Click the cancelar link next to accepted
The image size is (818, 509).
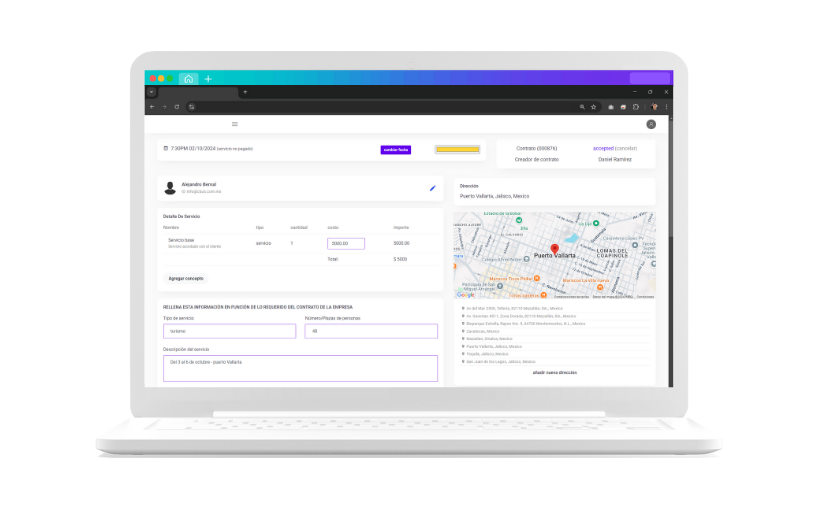coord(626,148)
